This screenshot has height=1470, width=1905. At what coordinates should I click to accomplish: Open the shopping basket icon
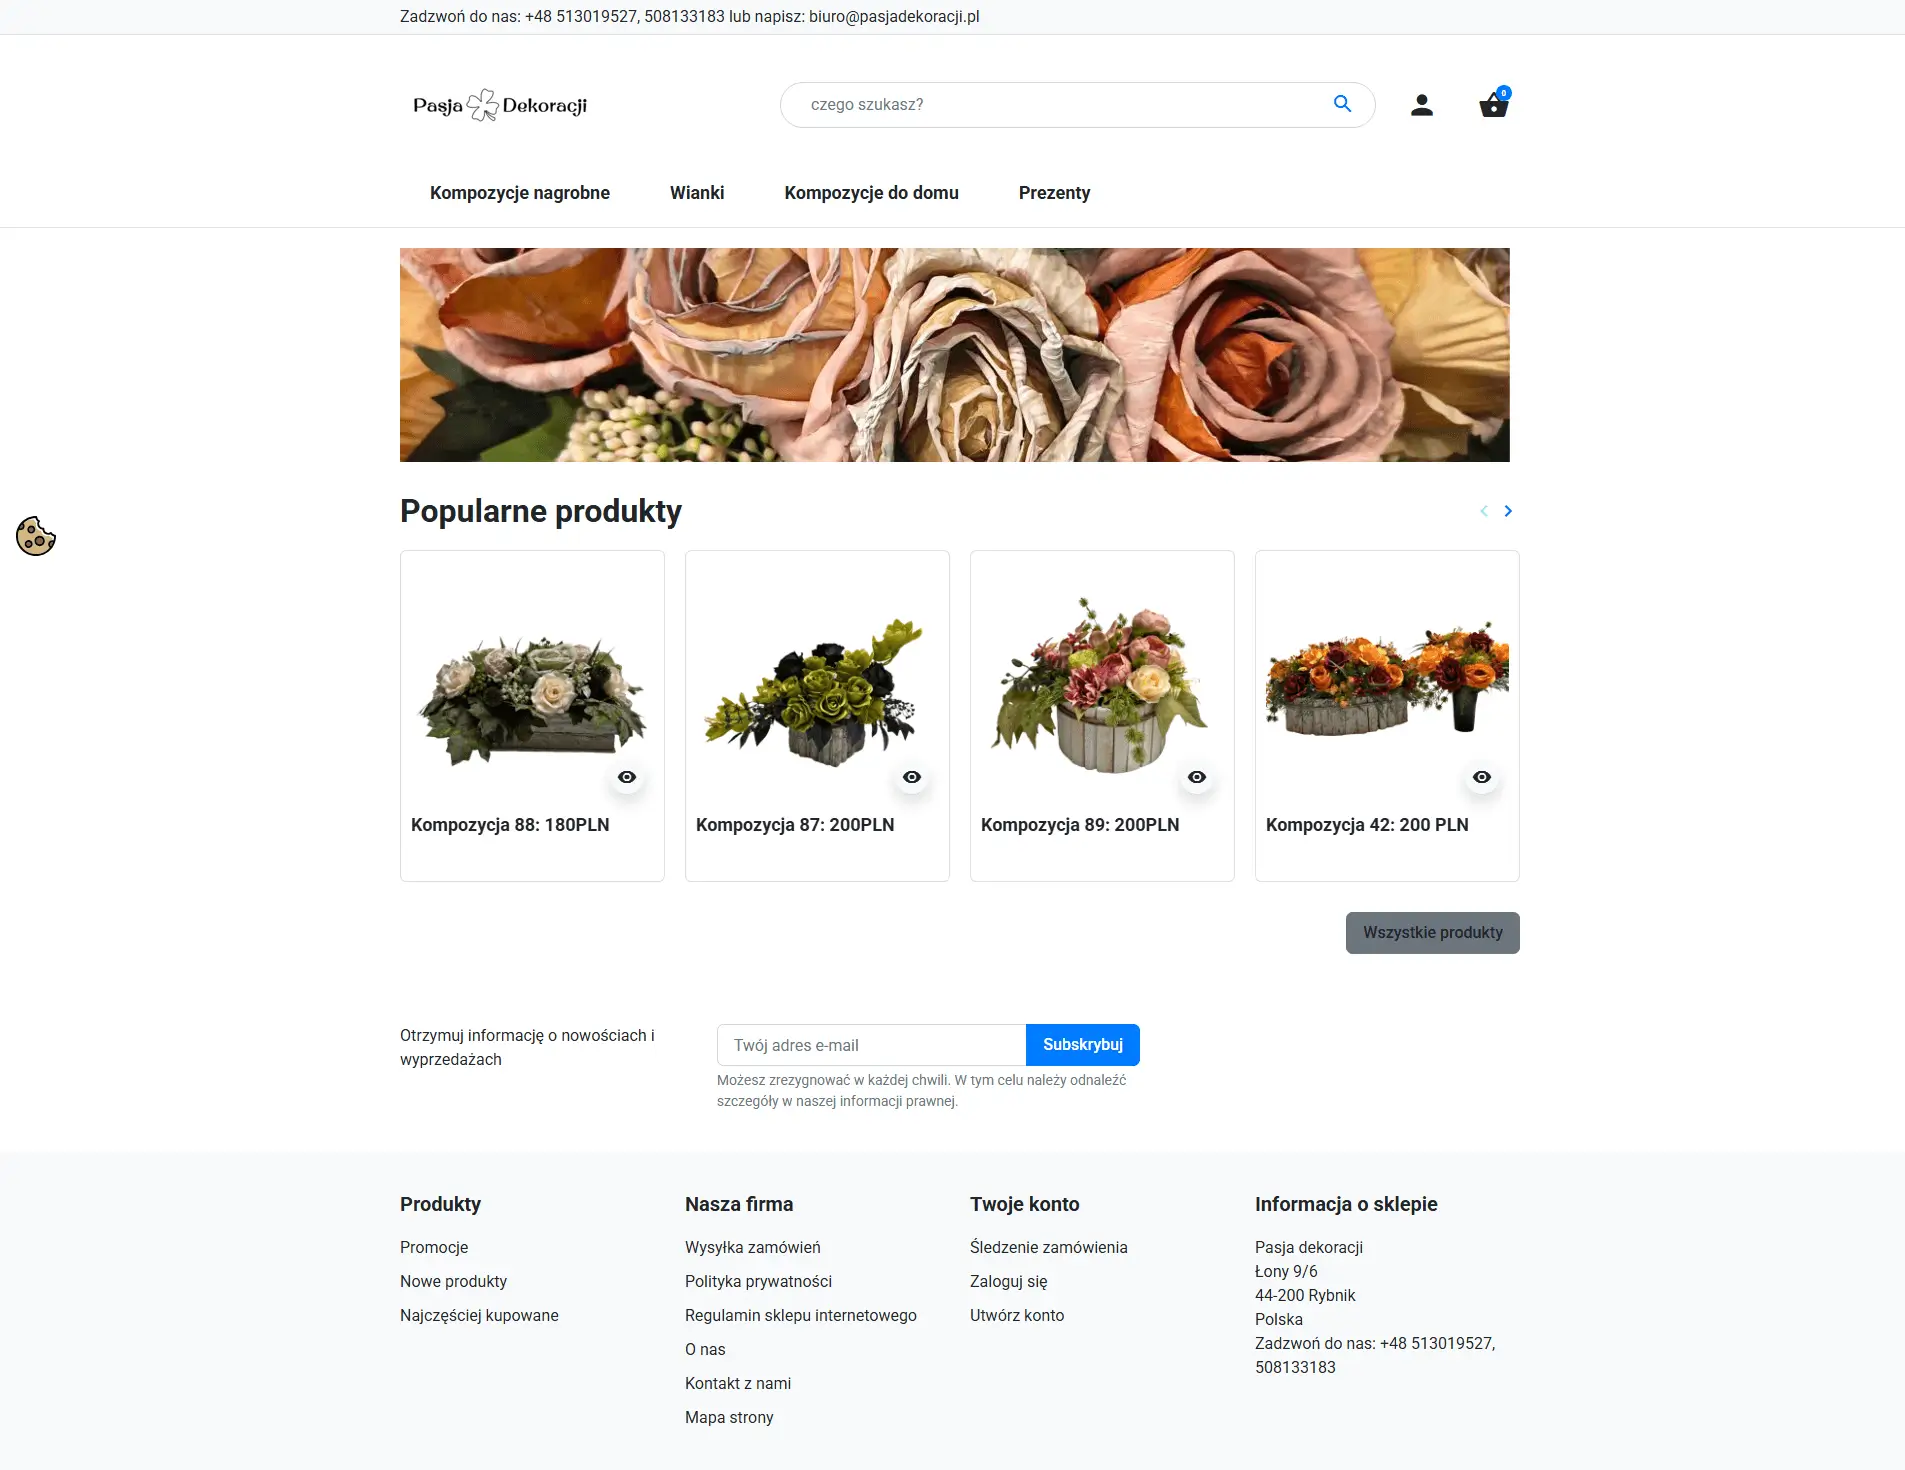1493,104
